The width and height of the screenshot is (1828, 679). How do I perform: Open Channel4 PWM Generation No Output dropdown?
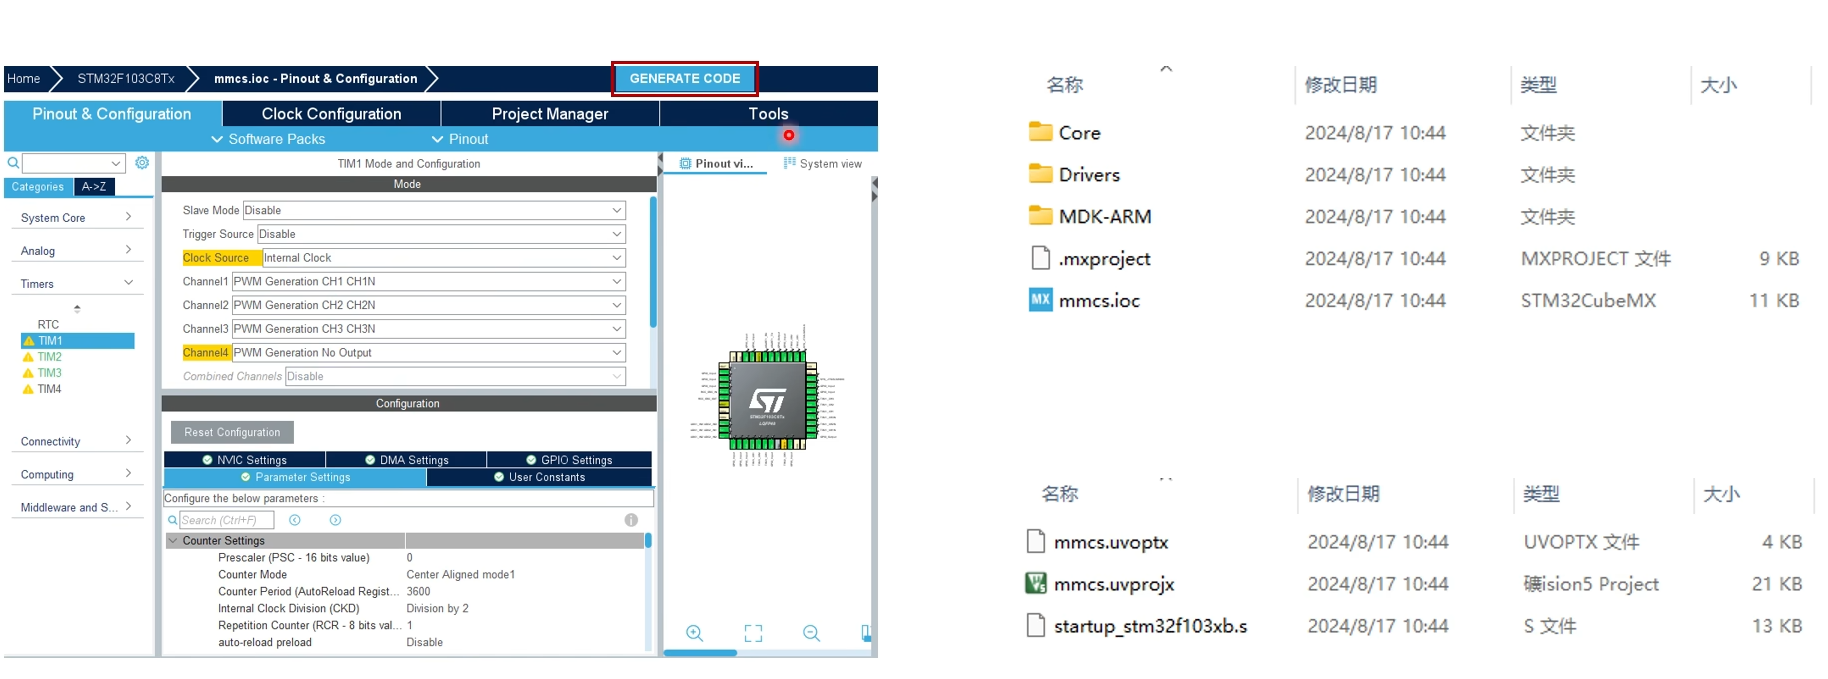(x=429, y=353)
